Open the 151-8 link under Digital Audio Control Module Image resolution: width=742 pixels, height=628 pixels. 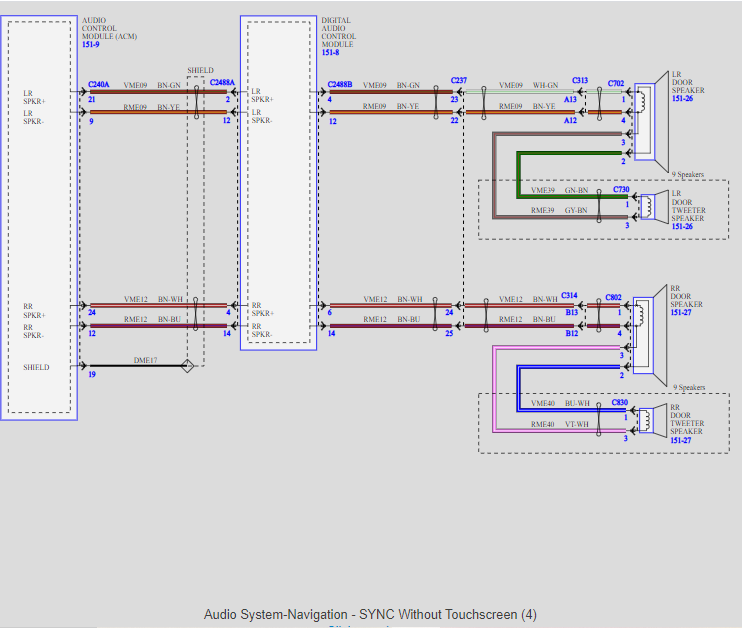(330, 53)
